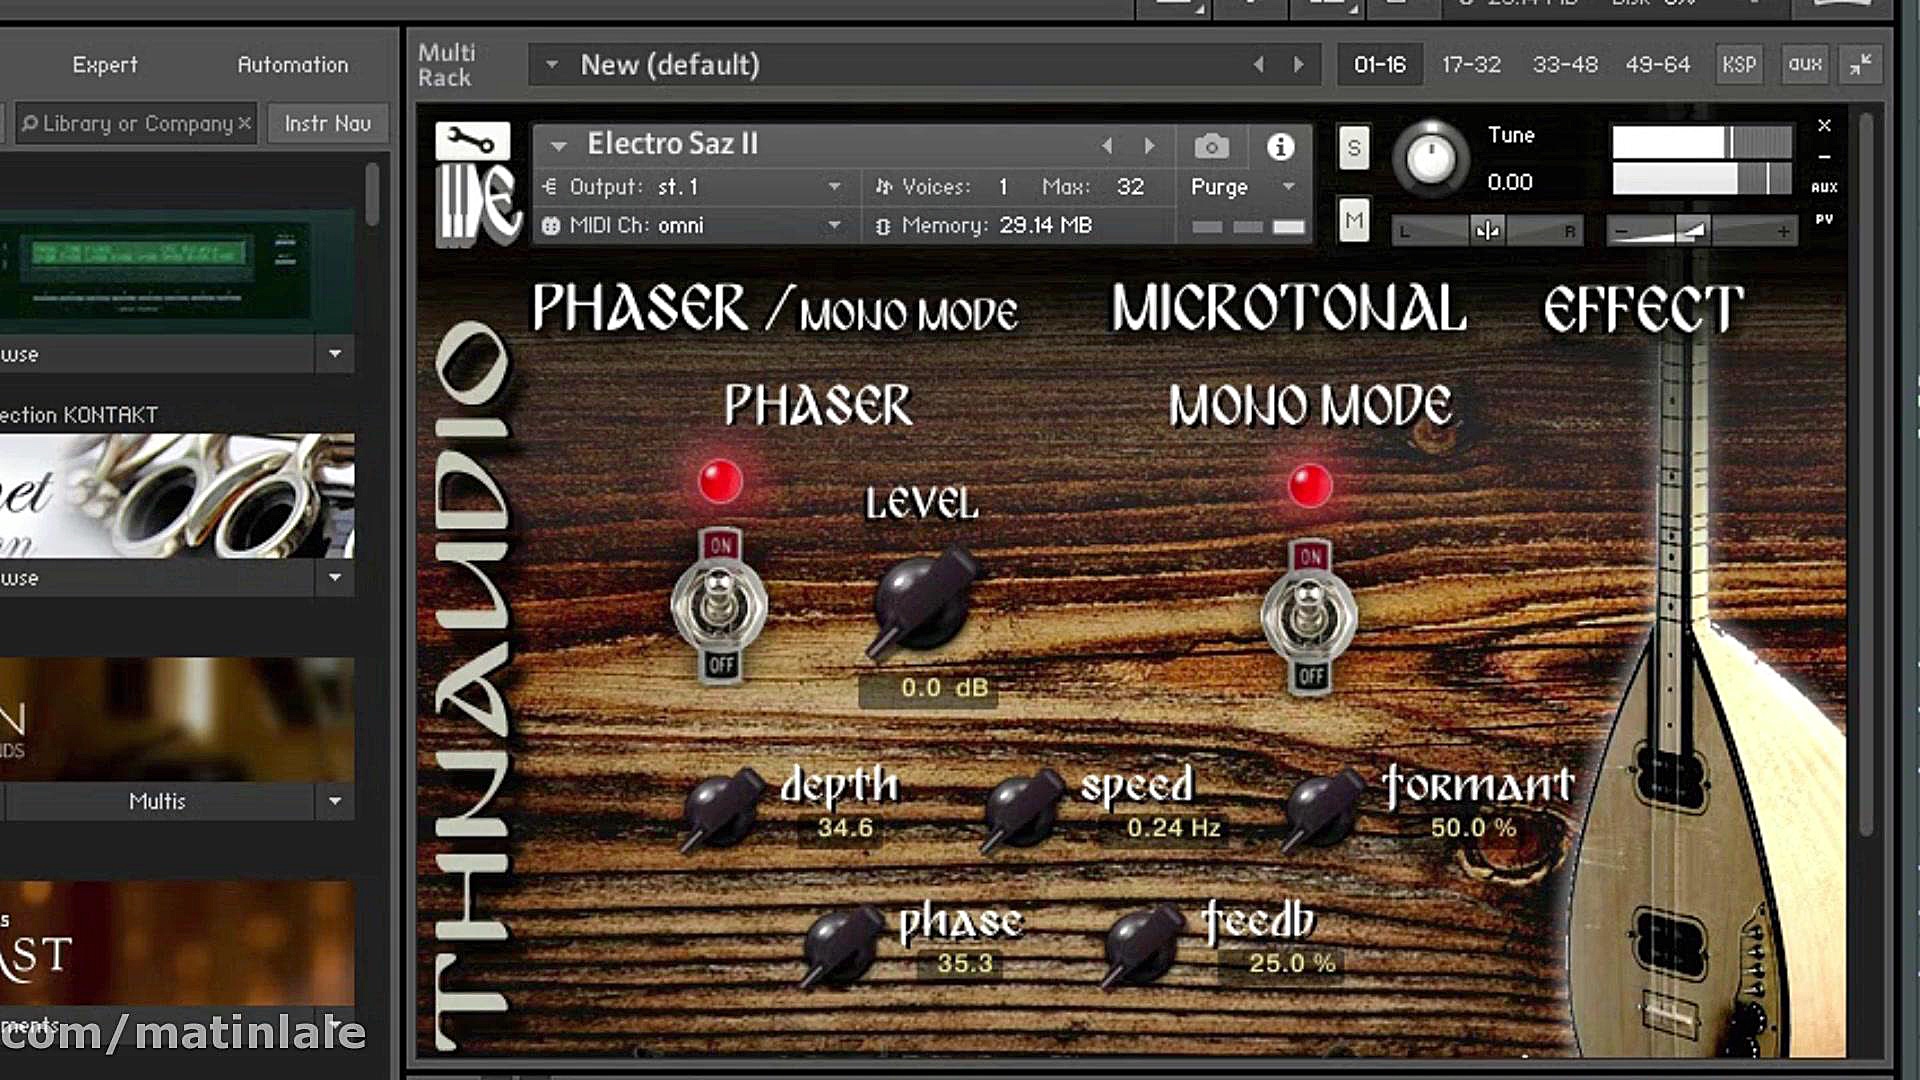Switch to the Effect tab
1920x1080 pixels.
pyautogui.click(x=1642, y=309)
